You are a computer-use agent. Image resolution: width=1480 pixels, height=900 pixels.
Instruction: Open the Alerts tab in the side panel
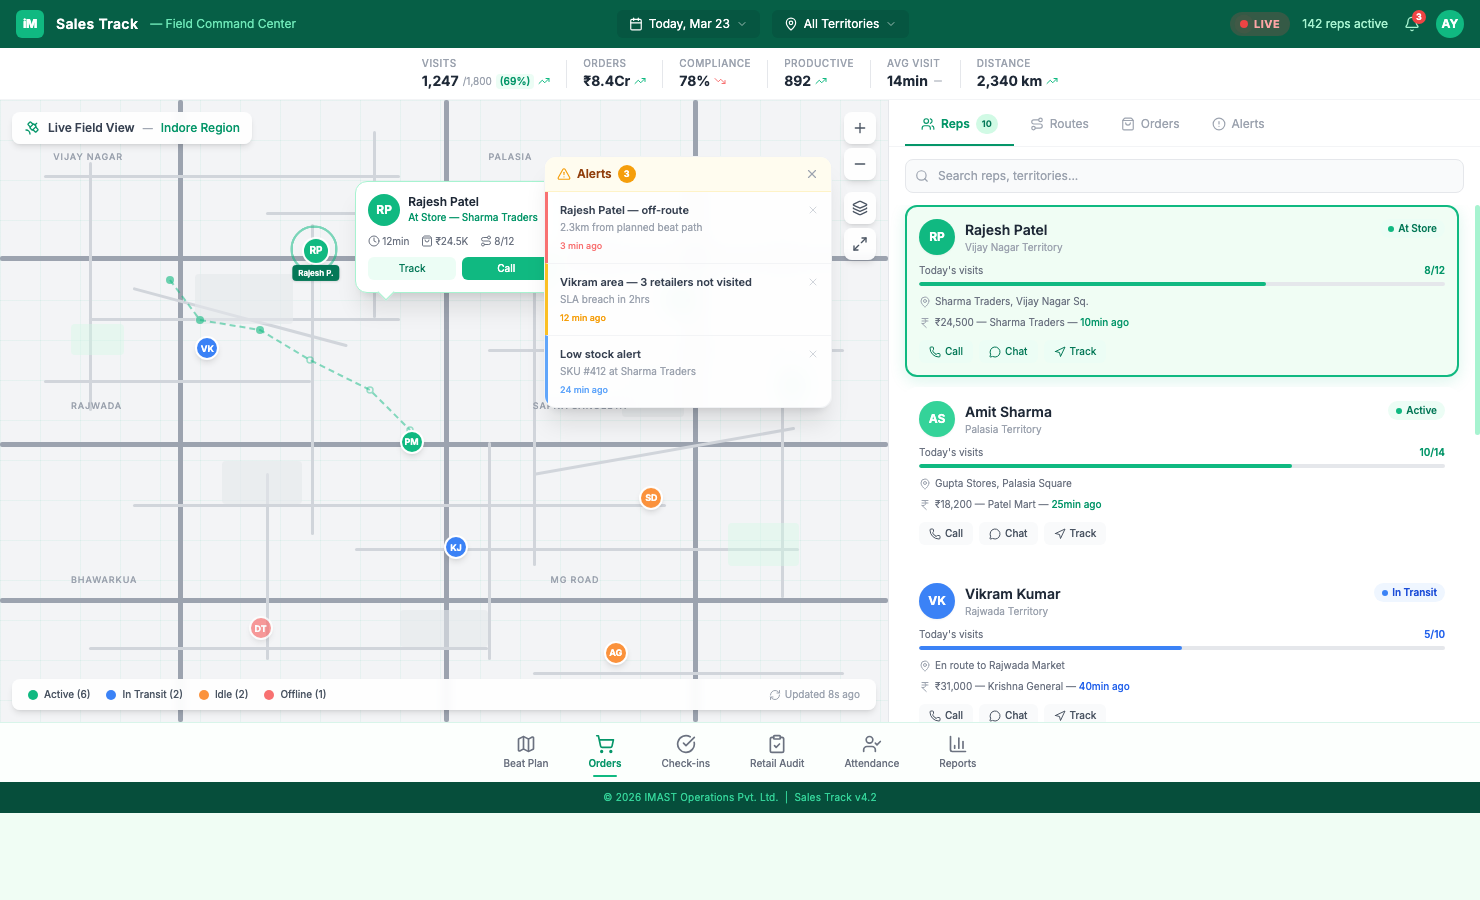click(x=1238, y=123)
